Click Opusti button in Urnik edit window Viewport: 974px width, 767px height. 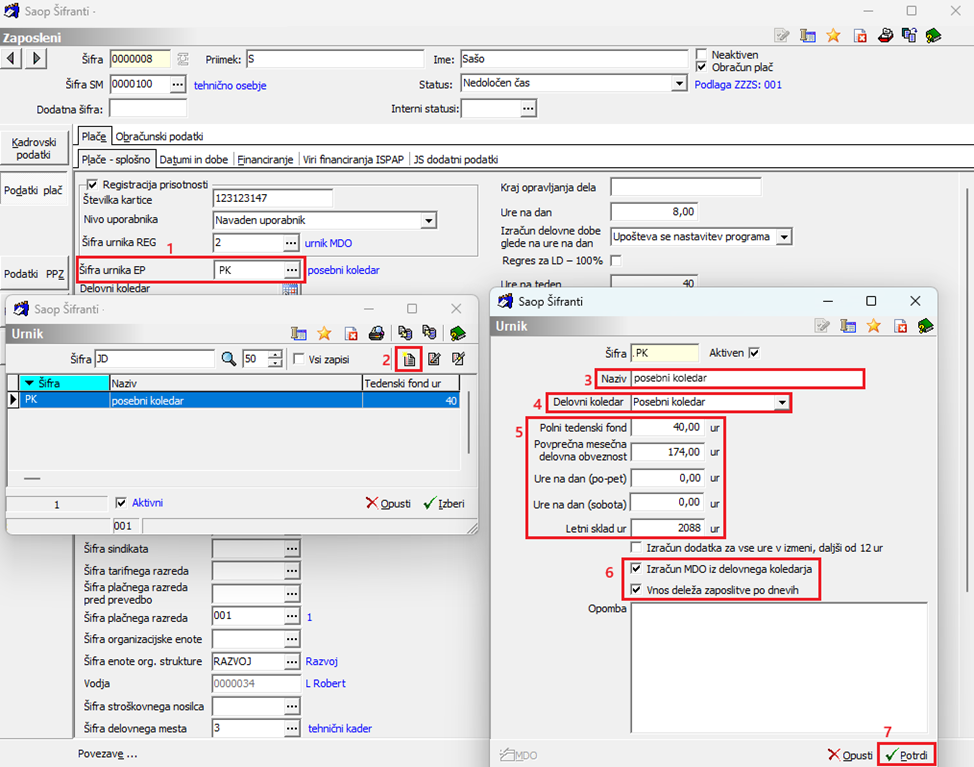tap(850, 755)
